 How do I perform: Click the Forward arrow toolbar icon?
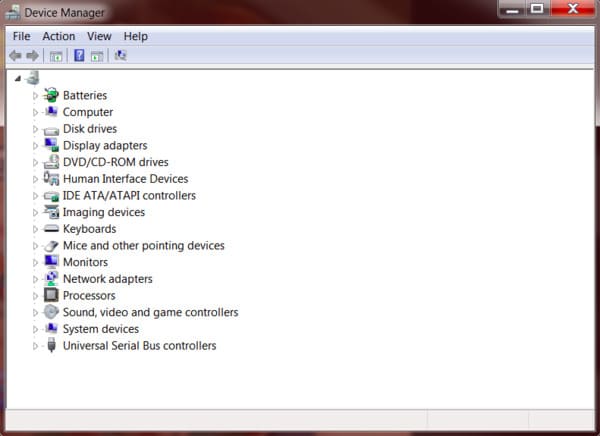click(33, 56)
